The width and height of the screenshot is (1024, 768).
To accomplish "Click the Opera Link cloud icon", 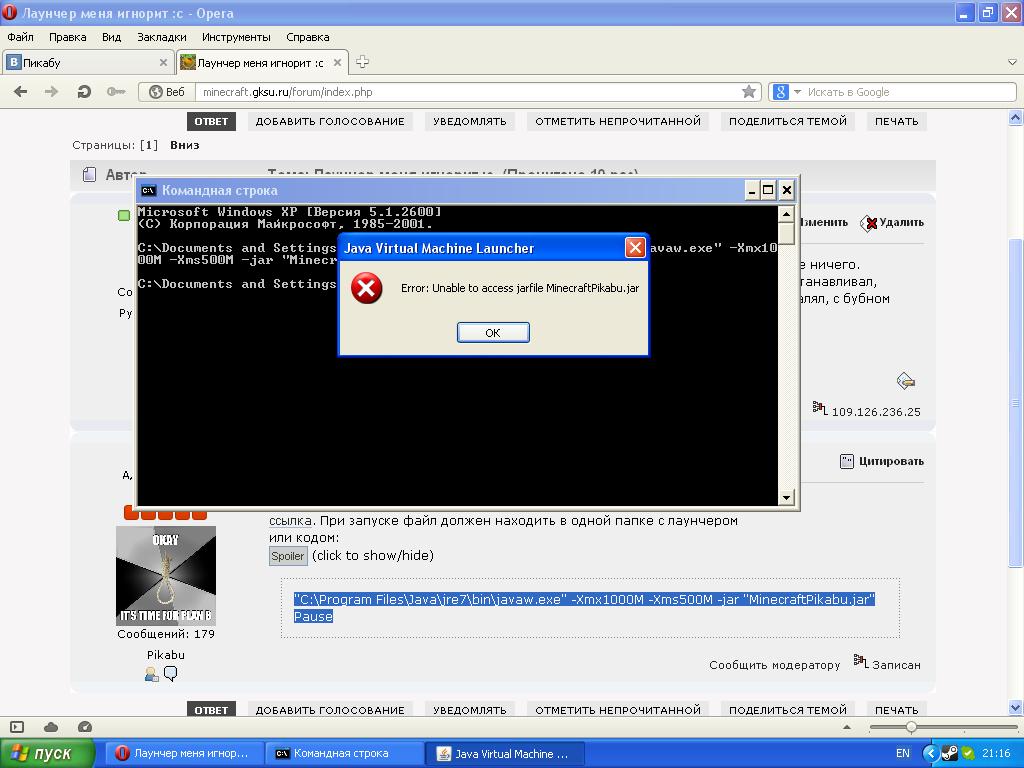I will 51,727.
